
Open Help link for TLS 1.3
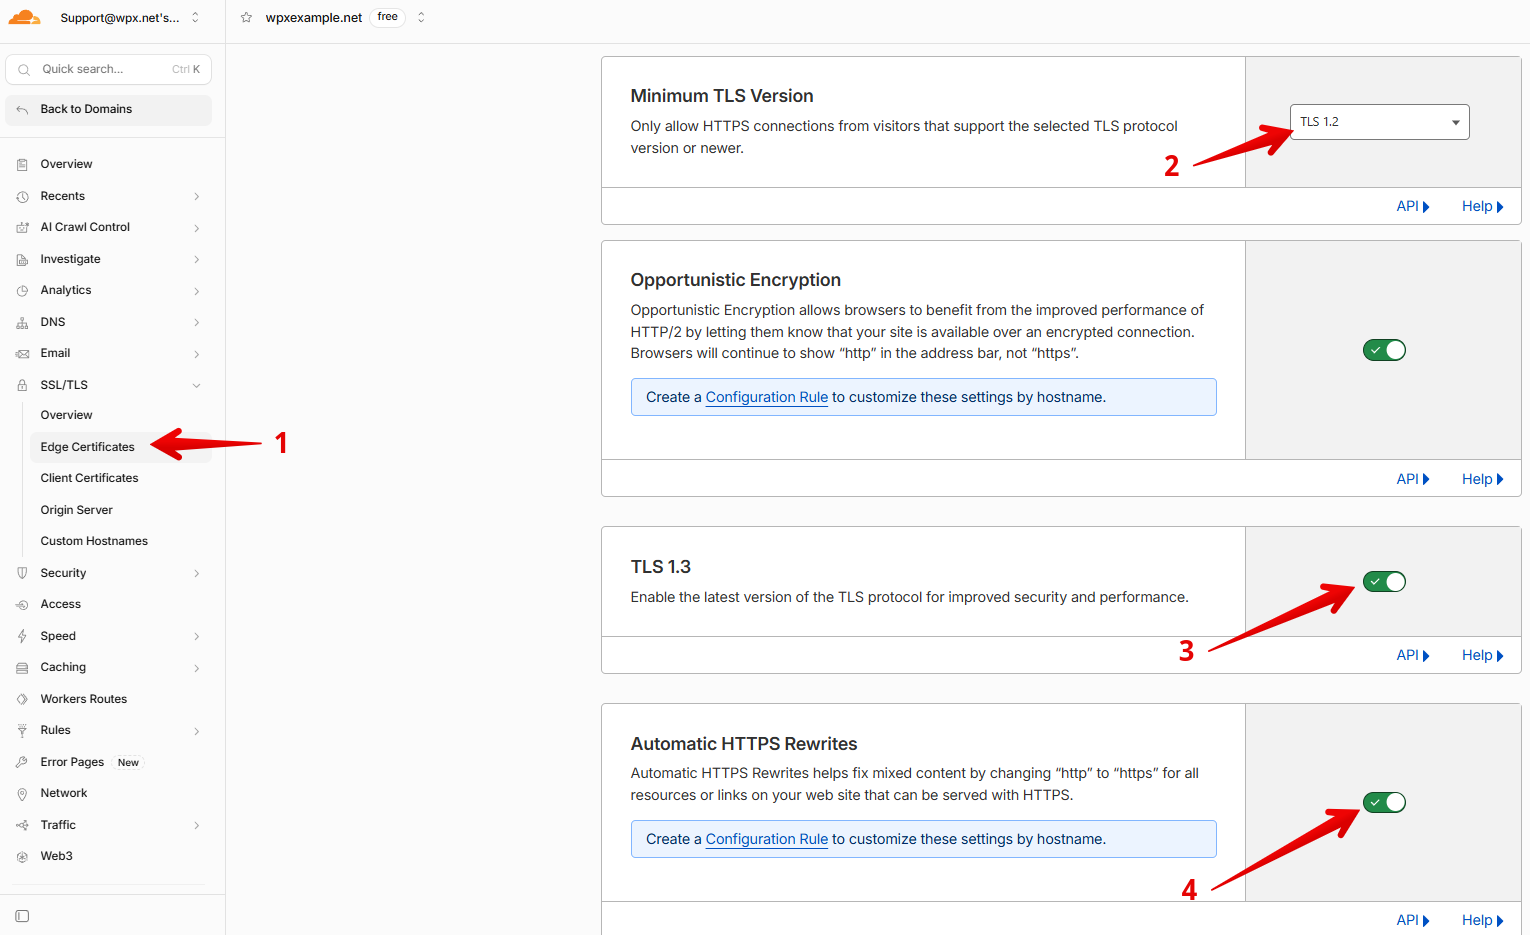pyautogui.click(x=1482, y=655)
